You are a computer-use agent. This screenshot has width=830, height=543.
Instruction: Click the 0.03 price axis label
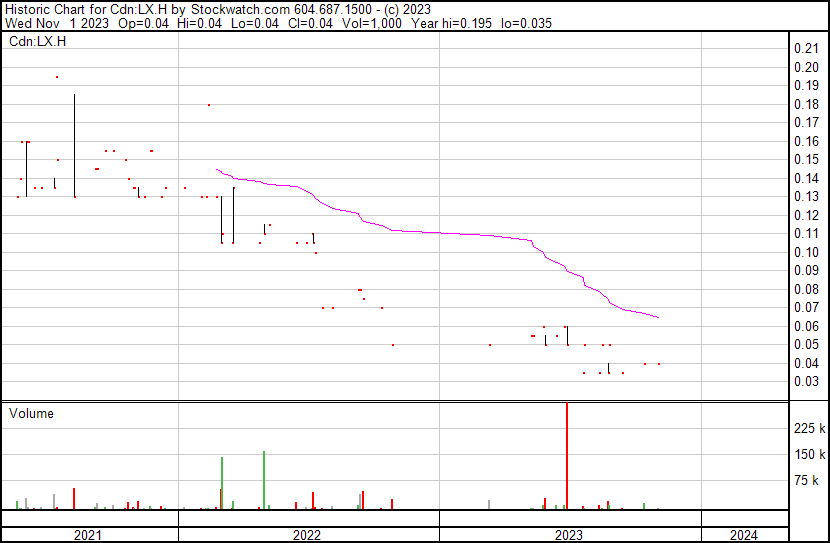click(x=807, y=381)
